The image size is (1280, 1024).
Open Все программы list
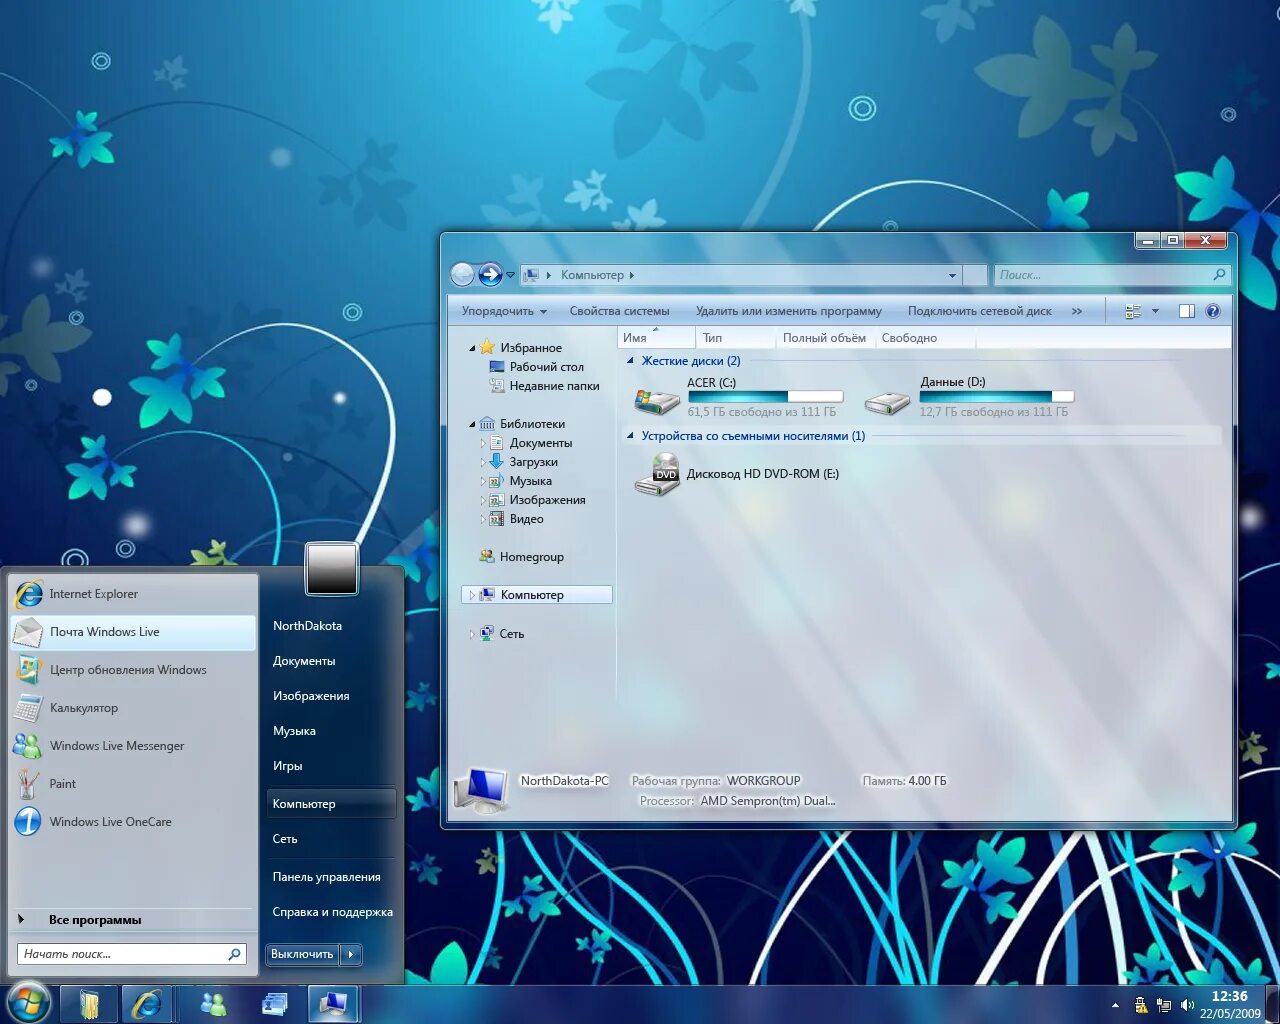(x=95, y=920)
